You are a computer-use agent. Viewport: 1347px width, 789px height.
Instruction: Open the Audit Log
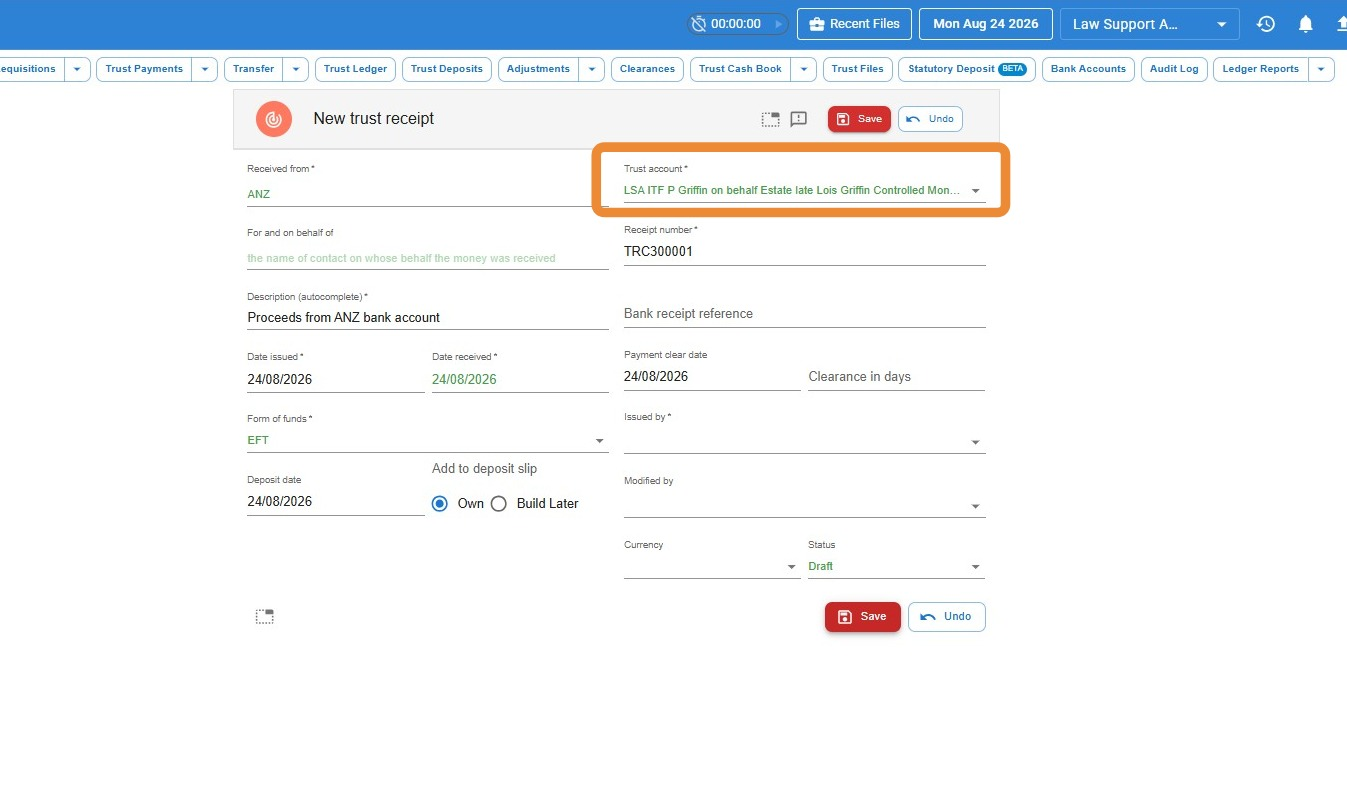1174,69
